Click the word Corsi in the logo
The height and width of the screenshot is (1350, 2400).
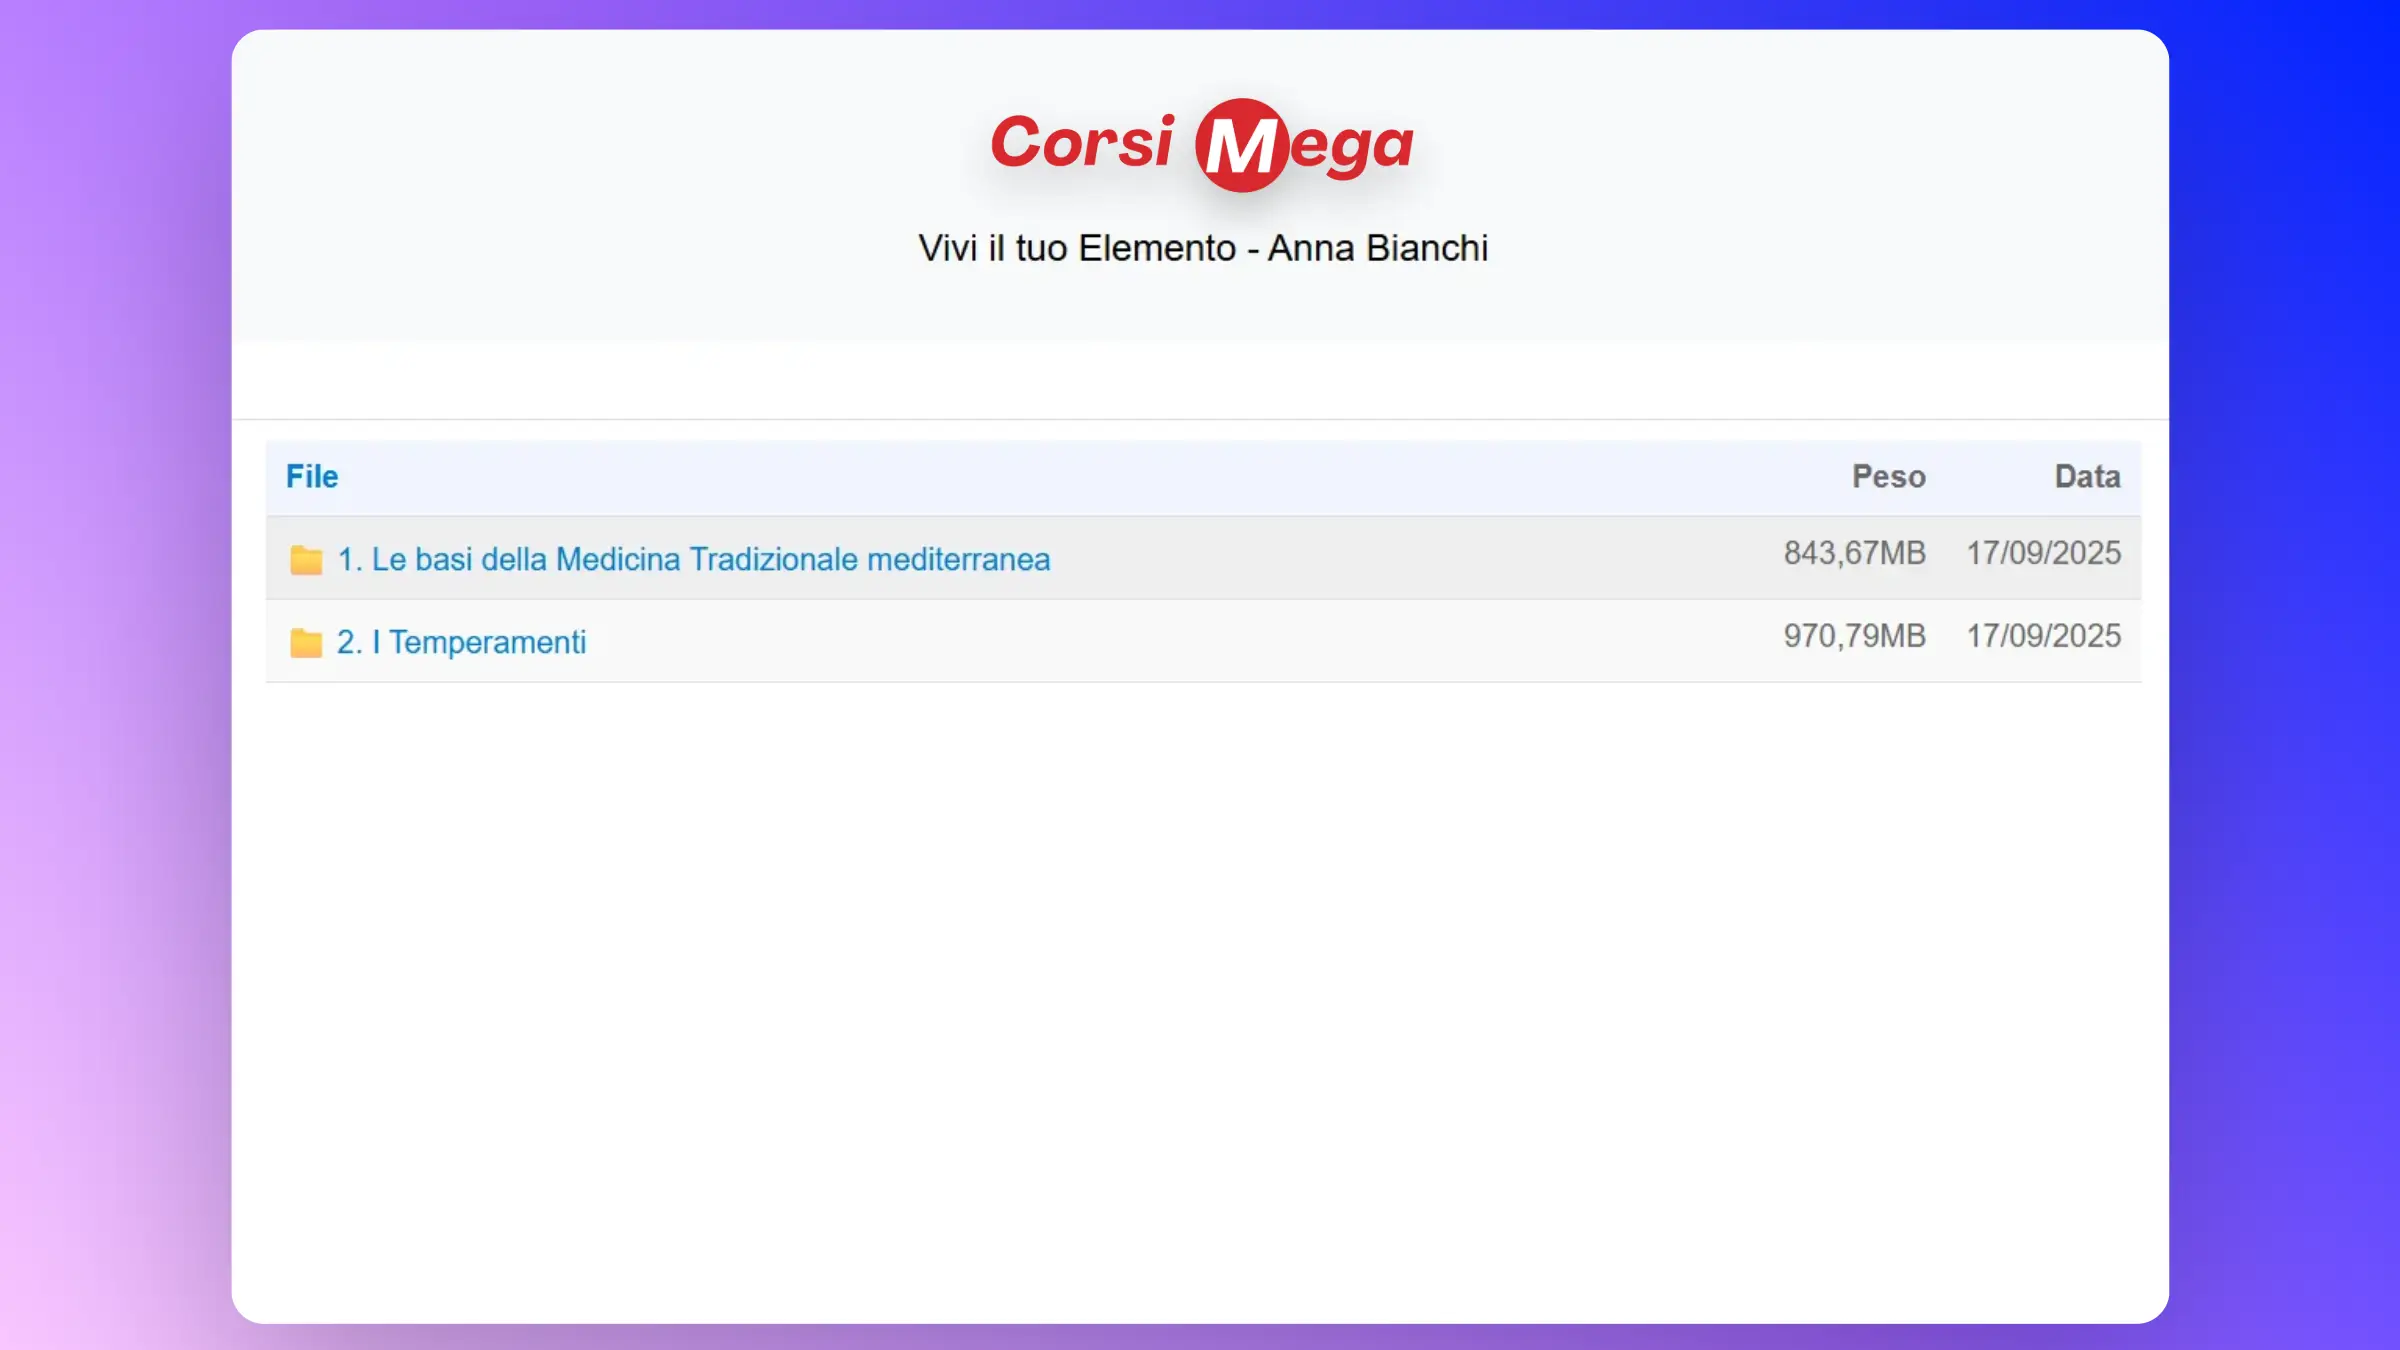(1081, 142)
